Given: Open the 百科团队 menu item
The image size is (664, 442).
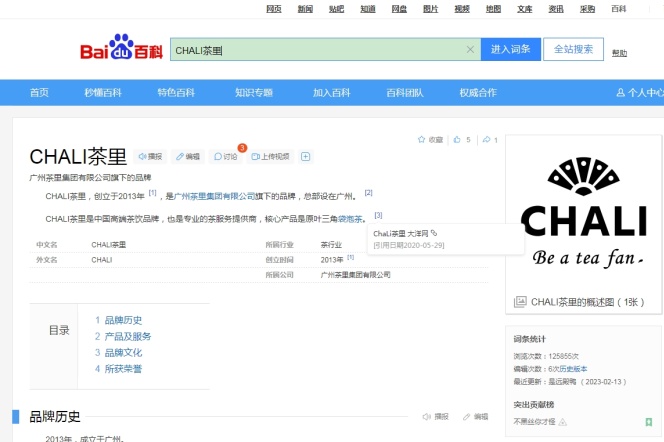Looking at the screenshot, I should coord(405,92).
